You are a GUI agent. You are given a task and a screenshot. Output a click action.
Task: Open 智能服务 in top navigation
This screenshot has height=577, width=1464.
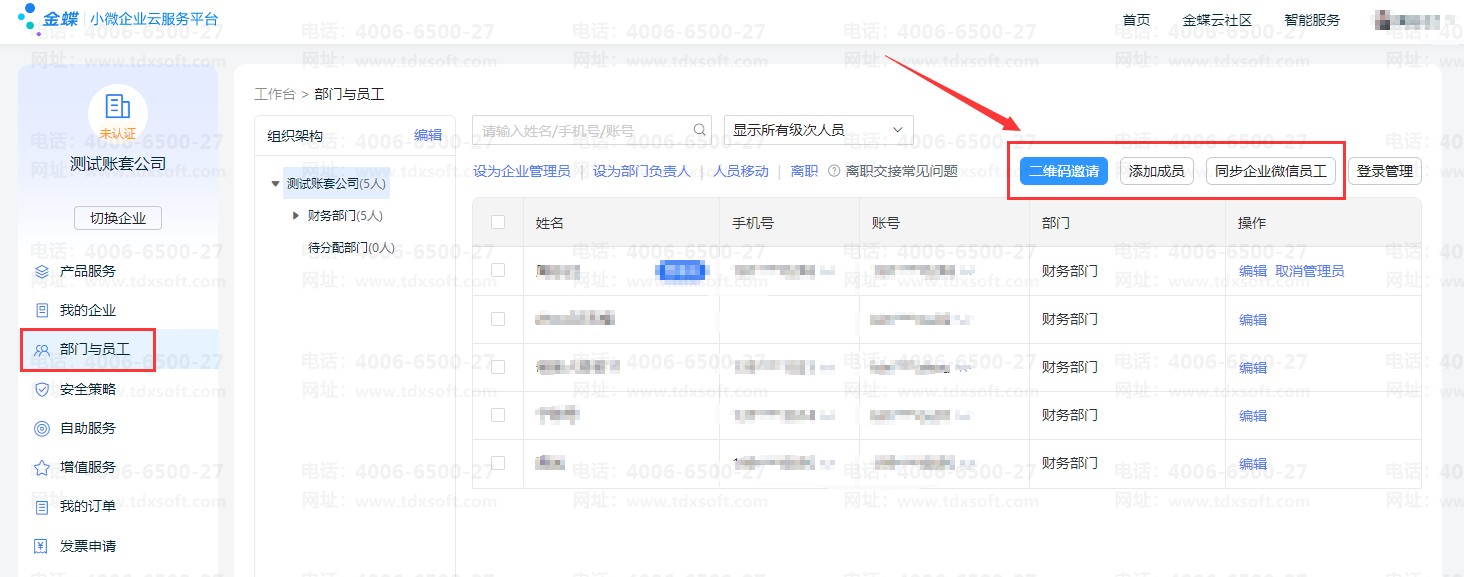tap(1312, 20)
